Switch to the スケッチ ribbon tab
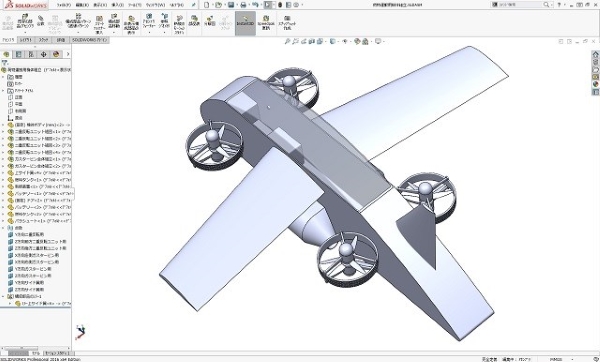 point(44,40)
